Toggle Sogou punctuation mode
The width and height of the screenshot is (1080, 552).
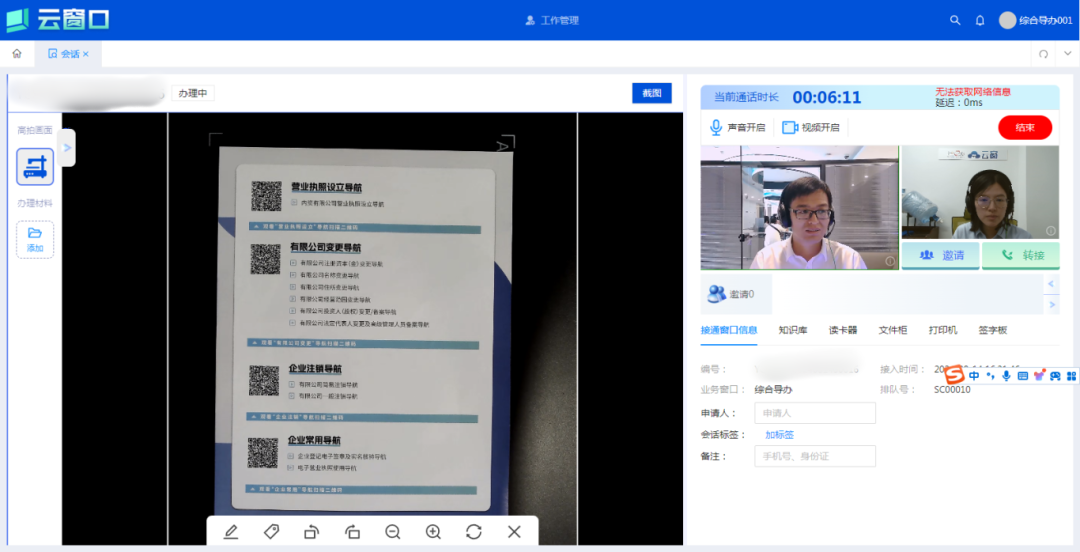pyautogui.click(x=990, y=376)
